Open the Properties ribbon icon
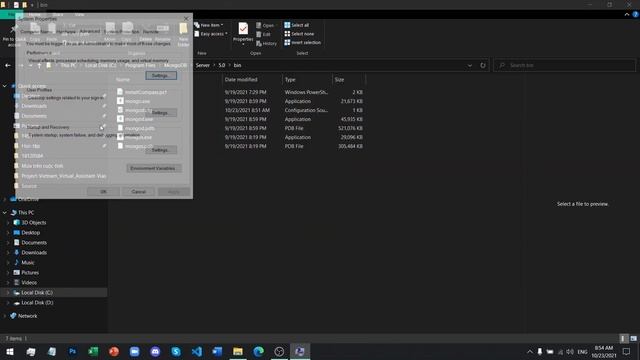The image size is (640, 360). [x=243, y=32]
